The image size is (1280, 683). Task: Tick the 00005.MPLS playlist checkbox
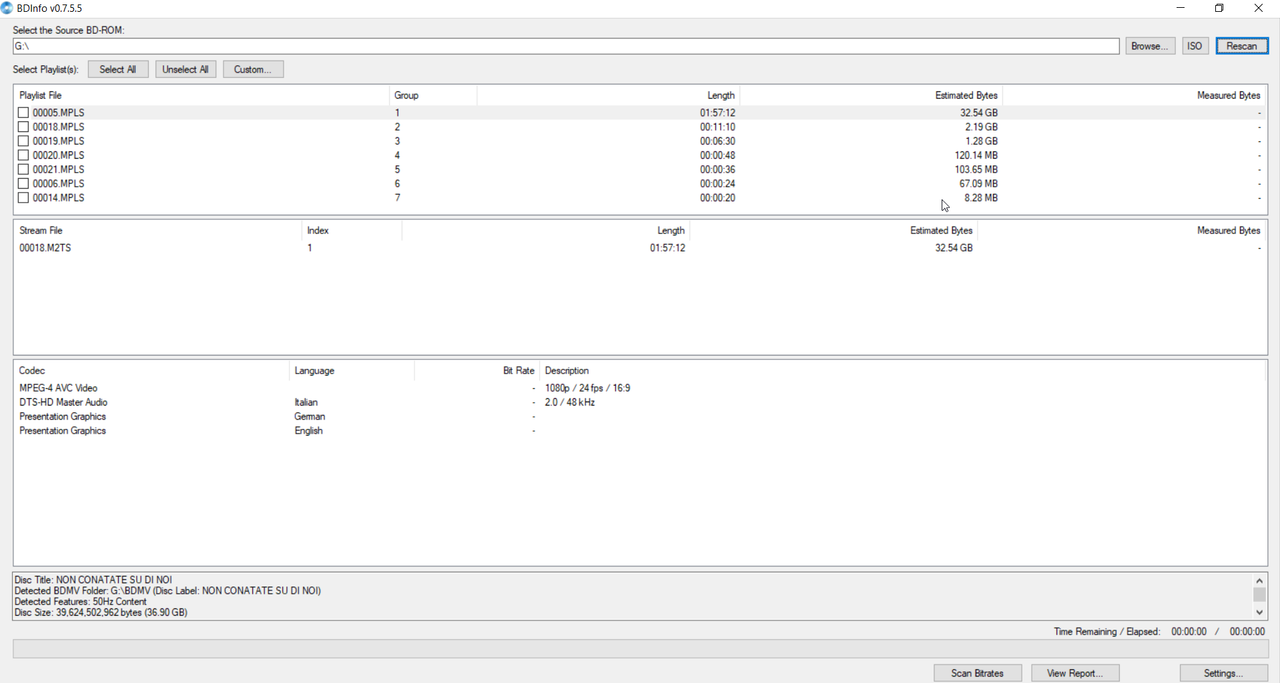pos(23,113)
